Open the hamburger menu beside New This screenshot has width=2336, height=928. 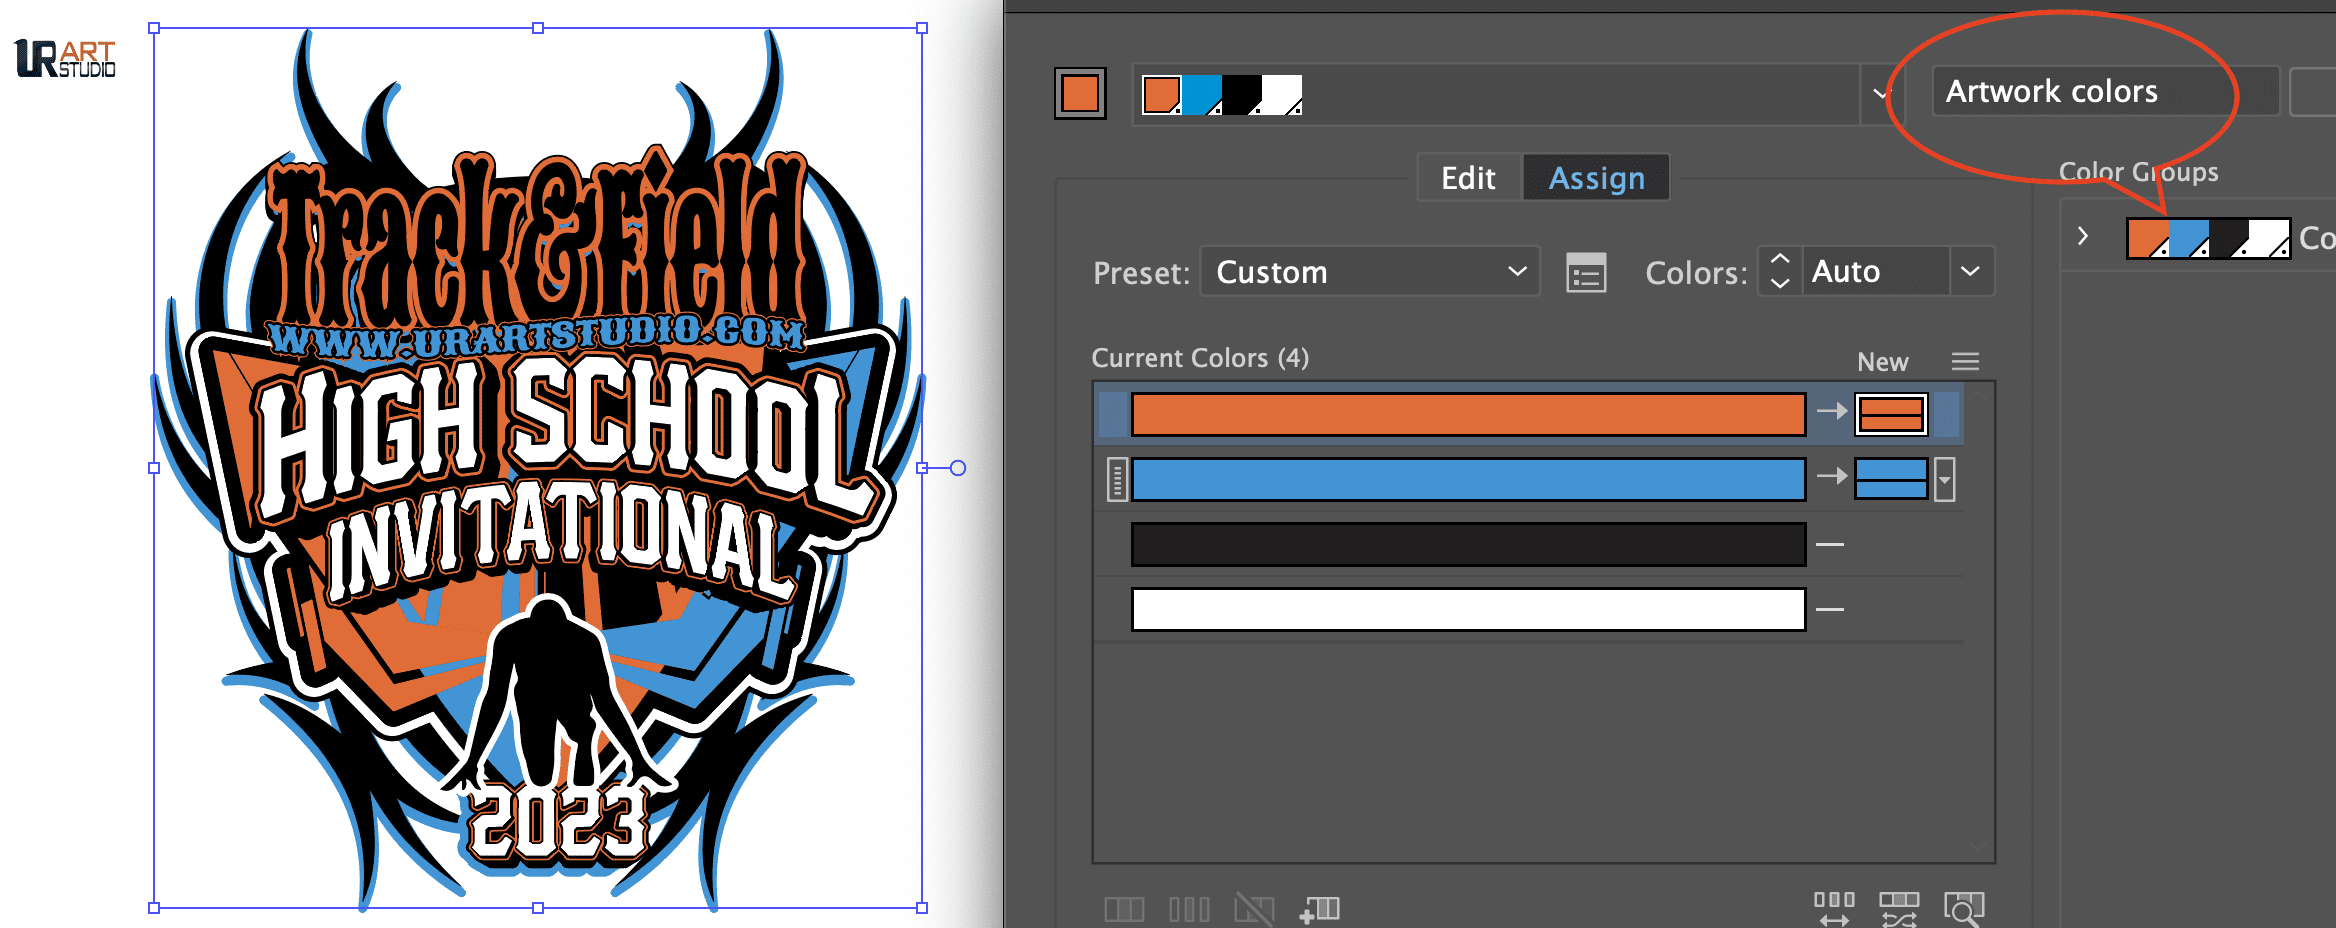pyautogui.click(x=1965, y=361)
